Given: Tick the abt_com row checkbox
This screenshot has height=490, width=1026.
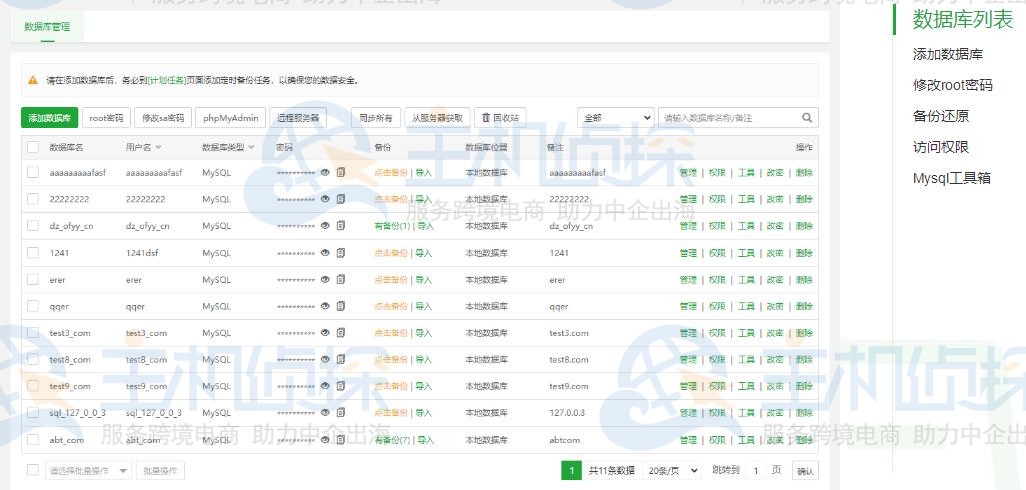Looking at the screenshot, I should pyautogui.click(x=33, y=440).
